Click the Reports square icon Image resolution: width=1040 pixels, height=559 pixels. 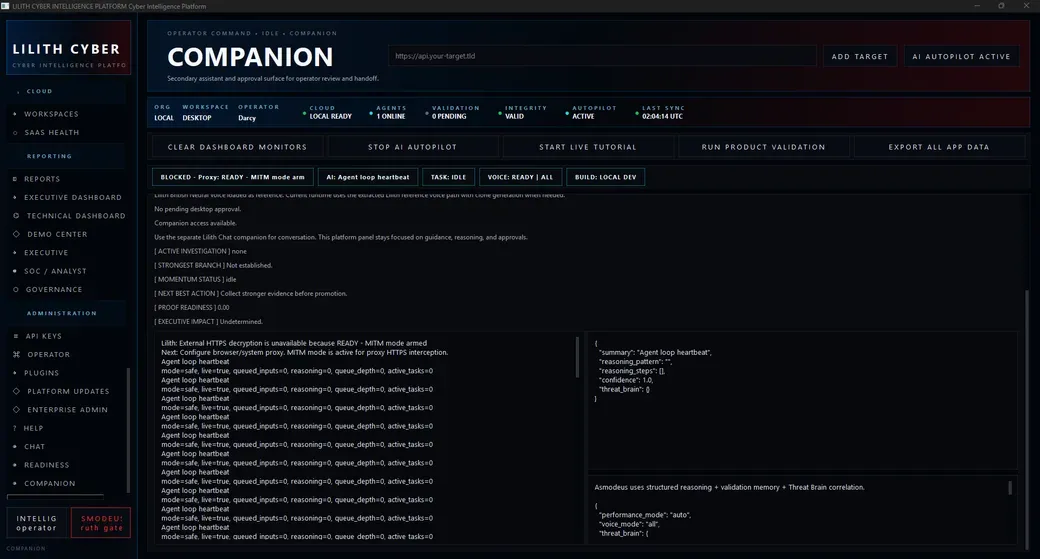tap(15, 179)
